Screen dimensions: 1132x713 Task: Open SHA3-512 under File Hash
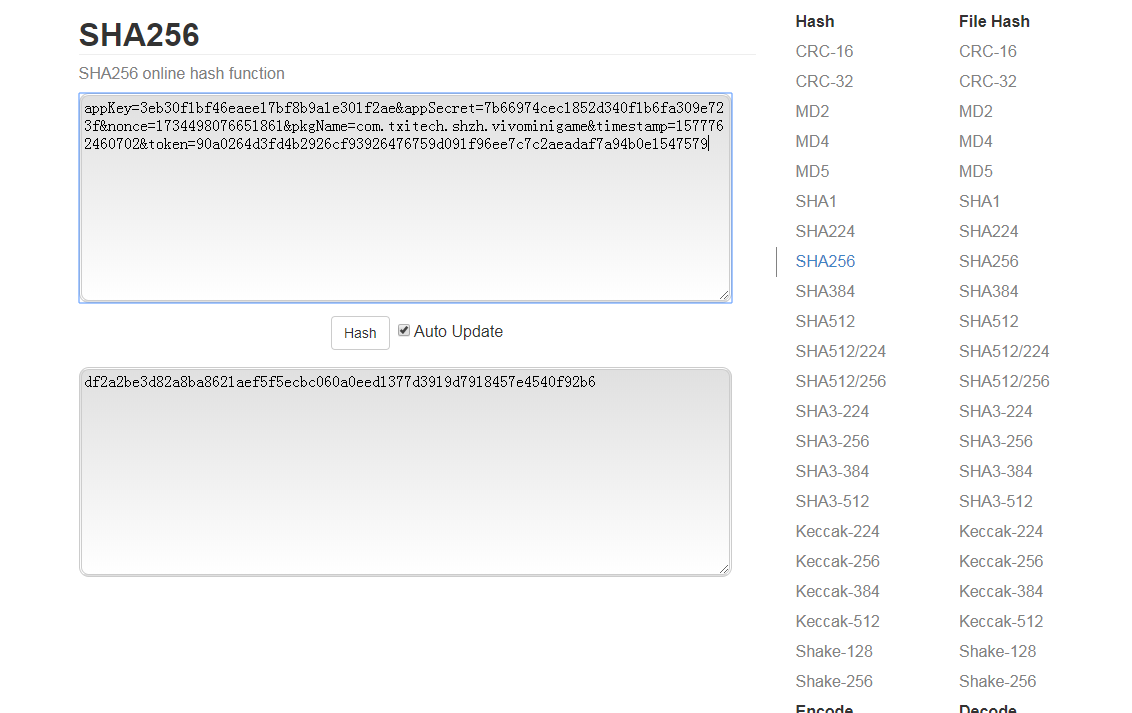click(996, 501)
